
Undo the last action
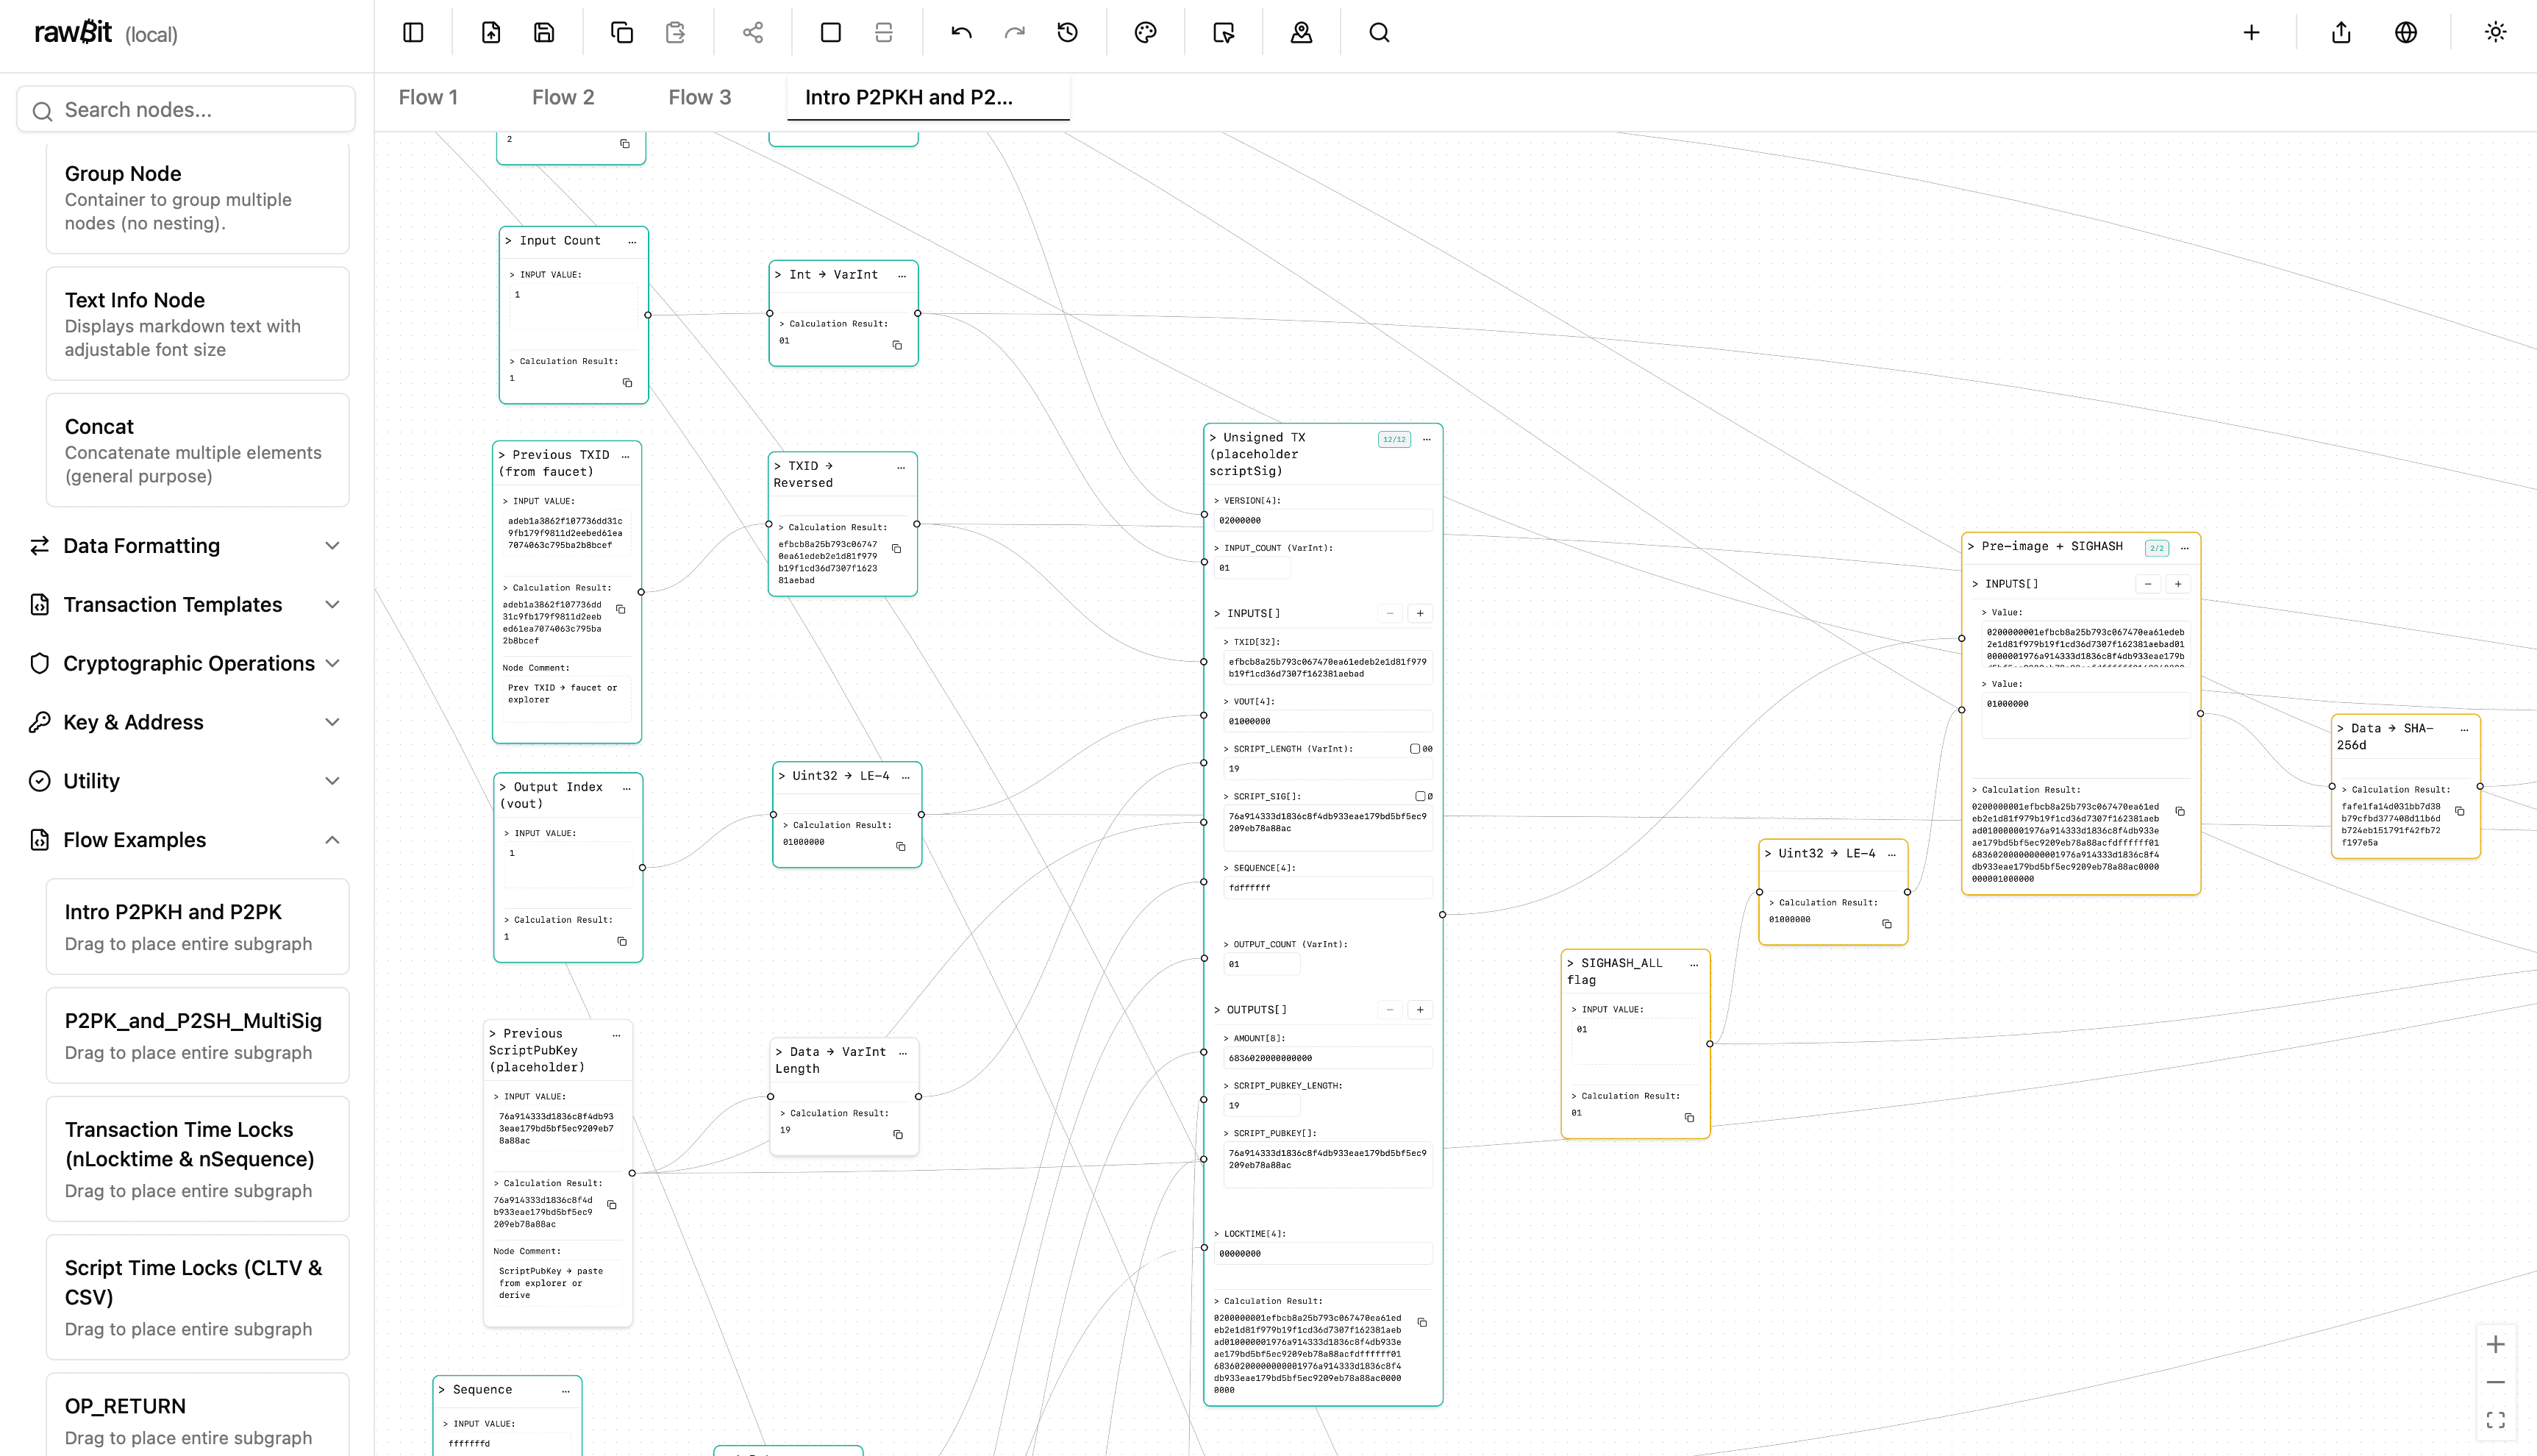pos(960,32)
